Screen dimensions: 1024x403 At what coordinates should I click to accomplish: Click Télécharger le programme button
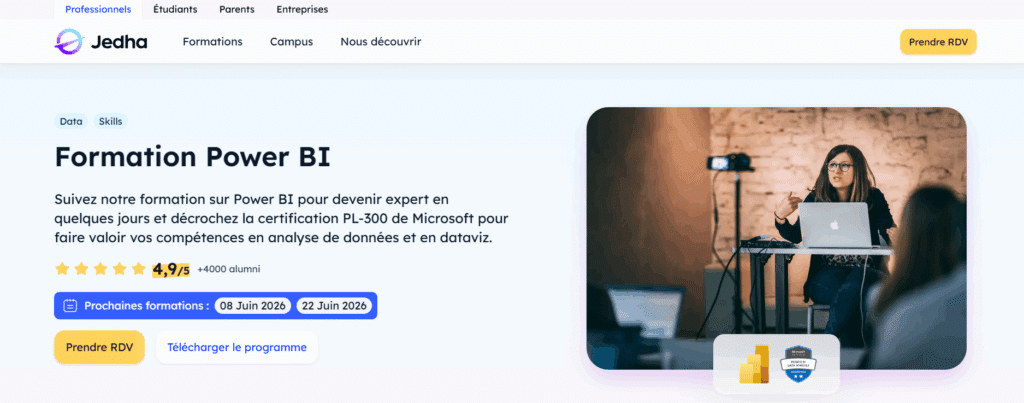click(237, 347)
